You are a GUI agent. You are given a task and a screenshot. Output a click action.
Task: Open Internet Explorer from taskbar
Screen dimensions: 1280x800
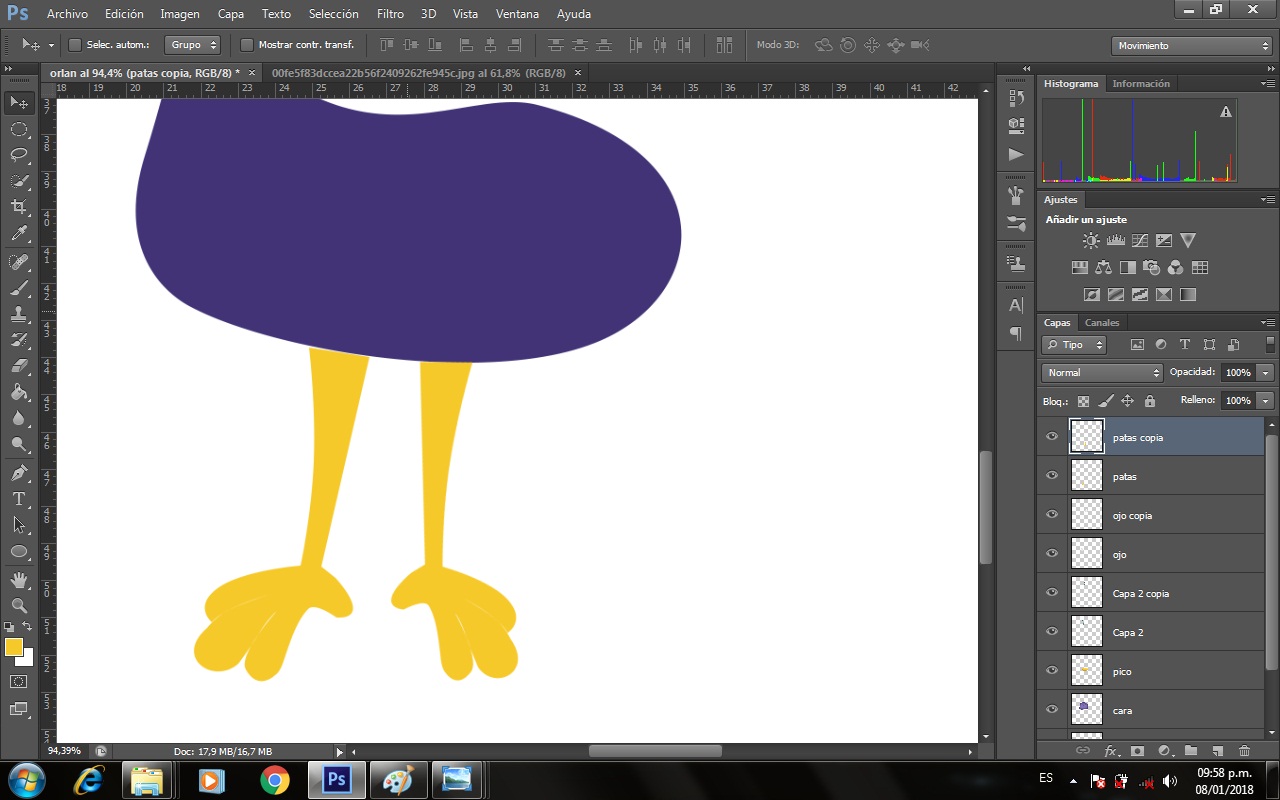(x=88, y=780)
